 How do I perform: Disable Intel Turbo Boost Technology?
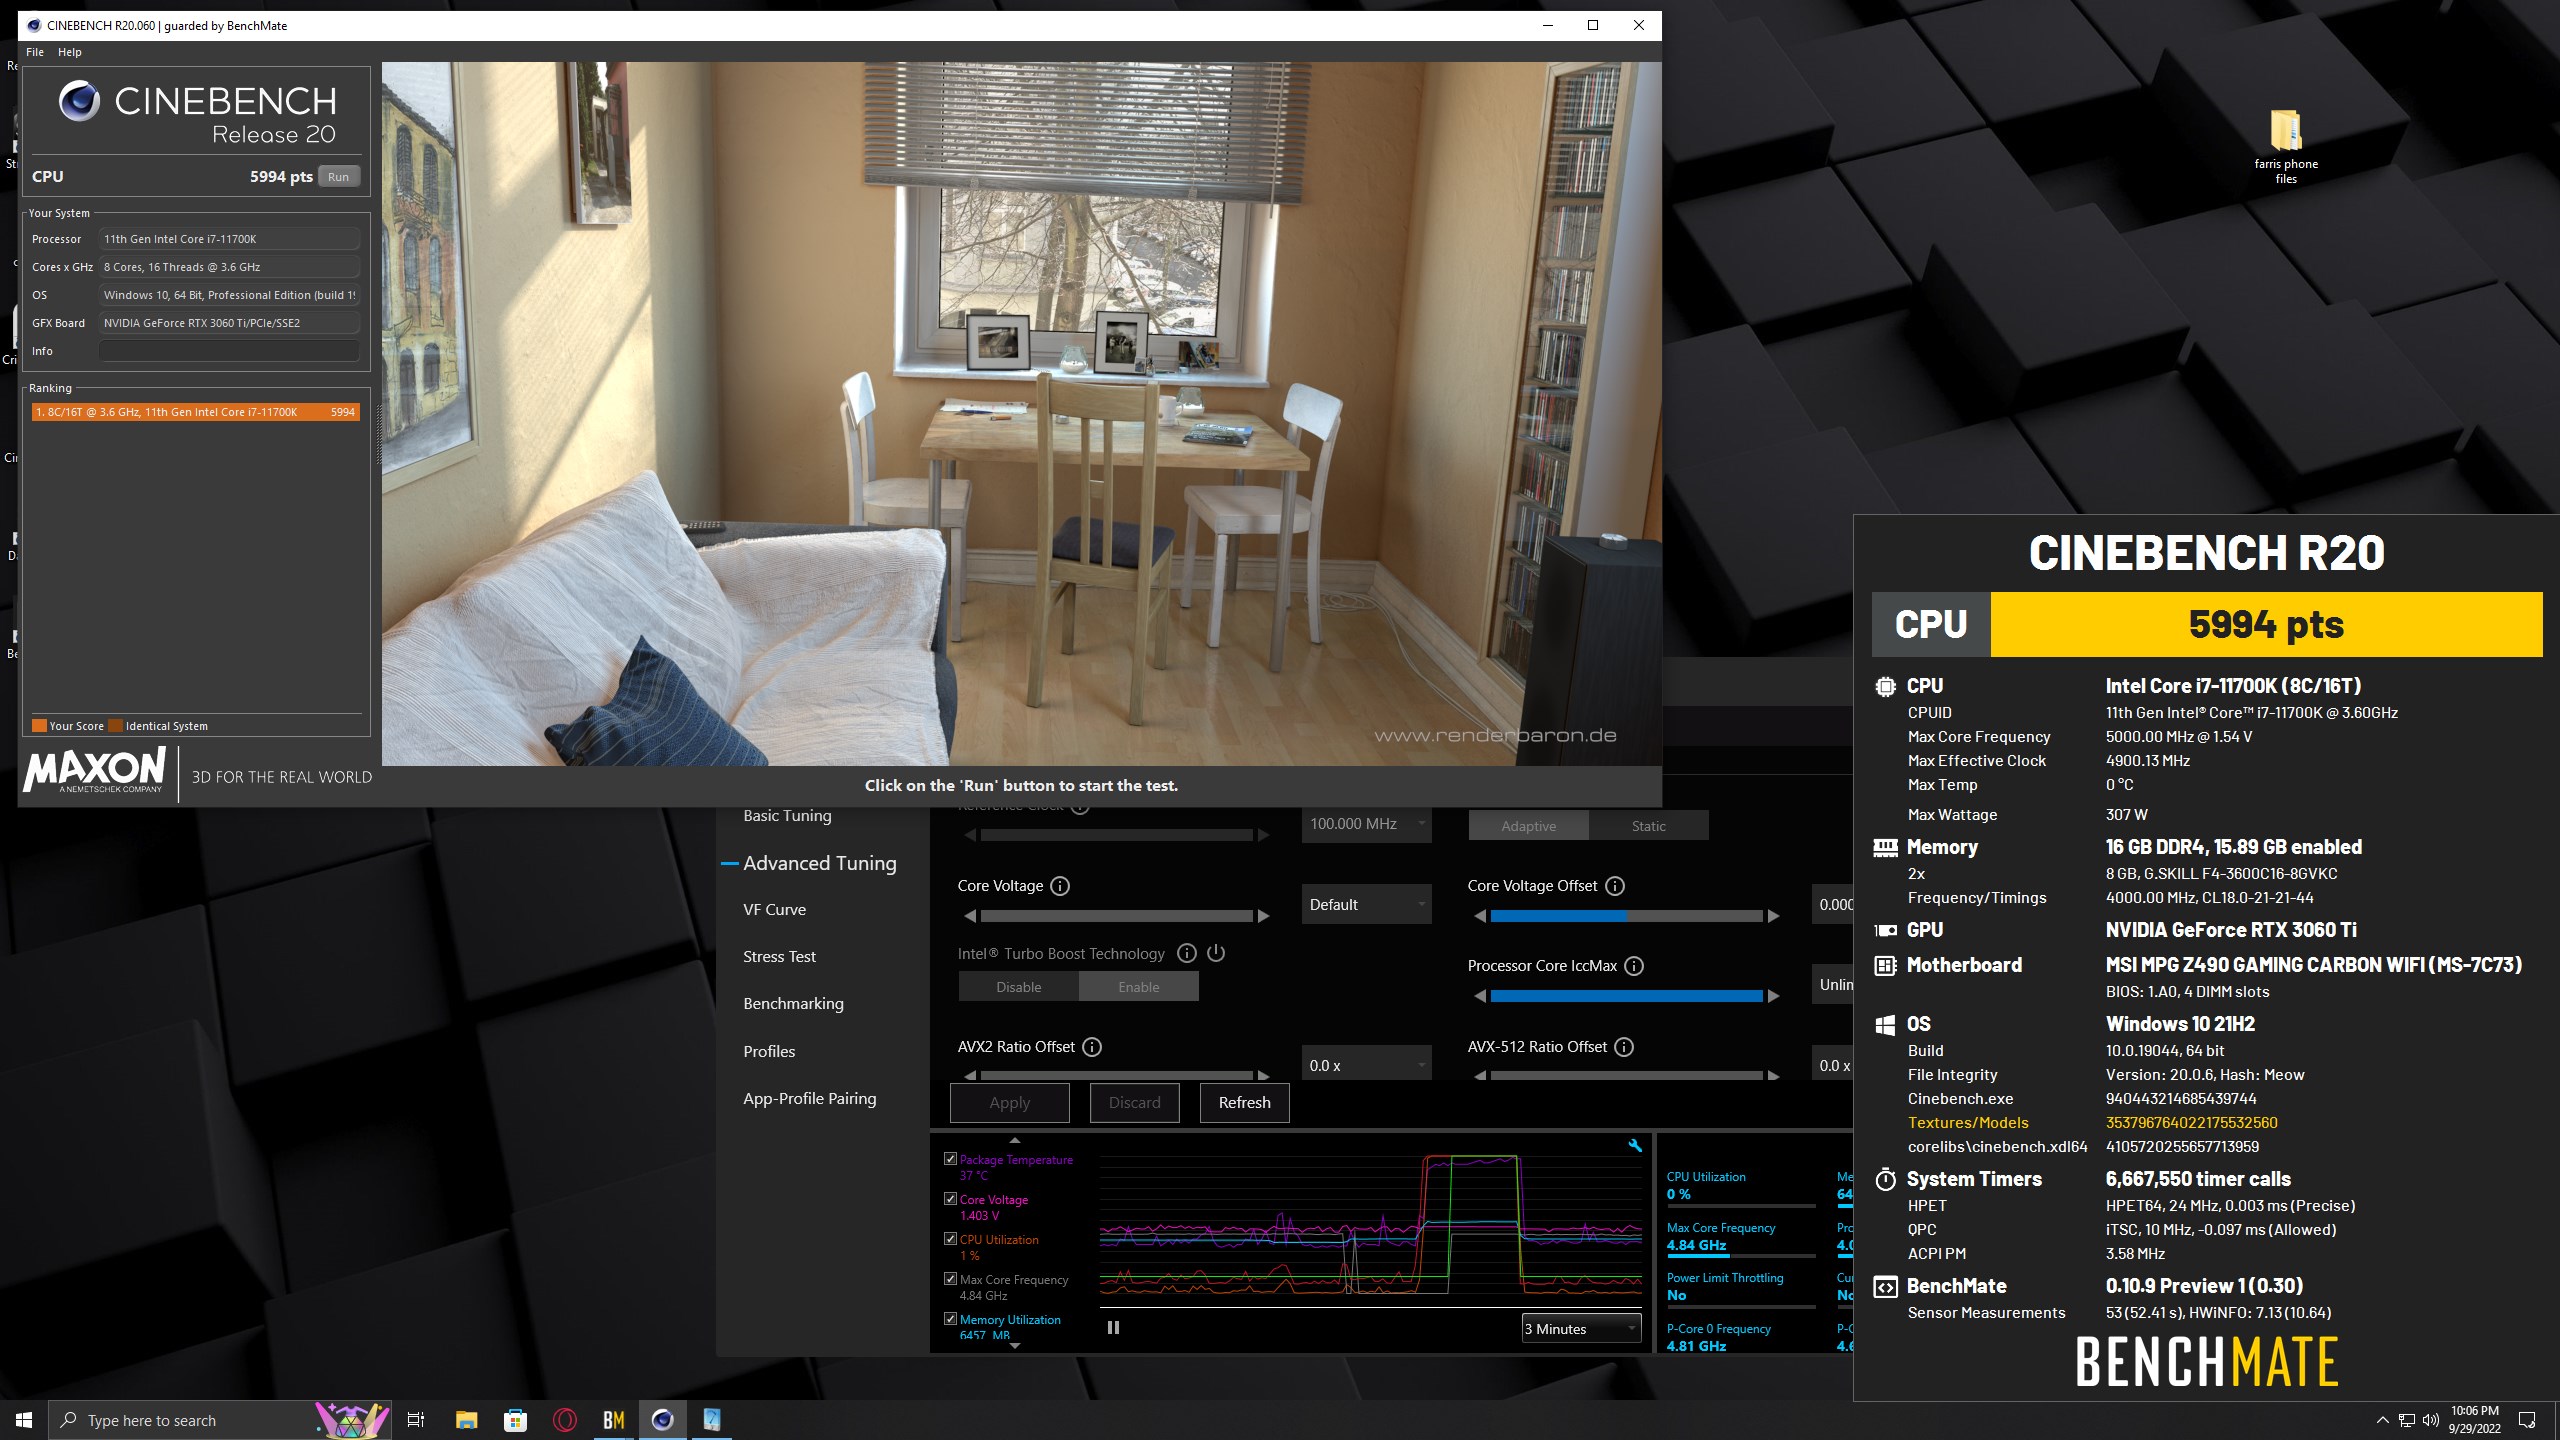[x=1018, y=987]
